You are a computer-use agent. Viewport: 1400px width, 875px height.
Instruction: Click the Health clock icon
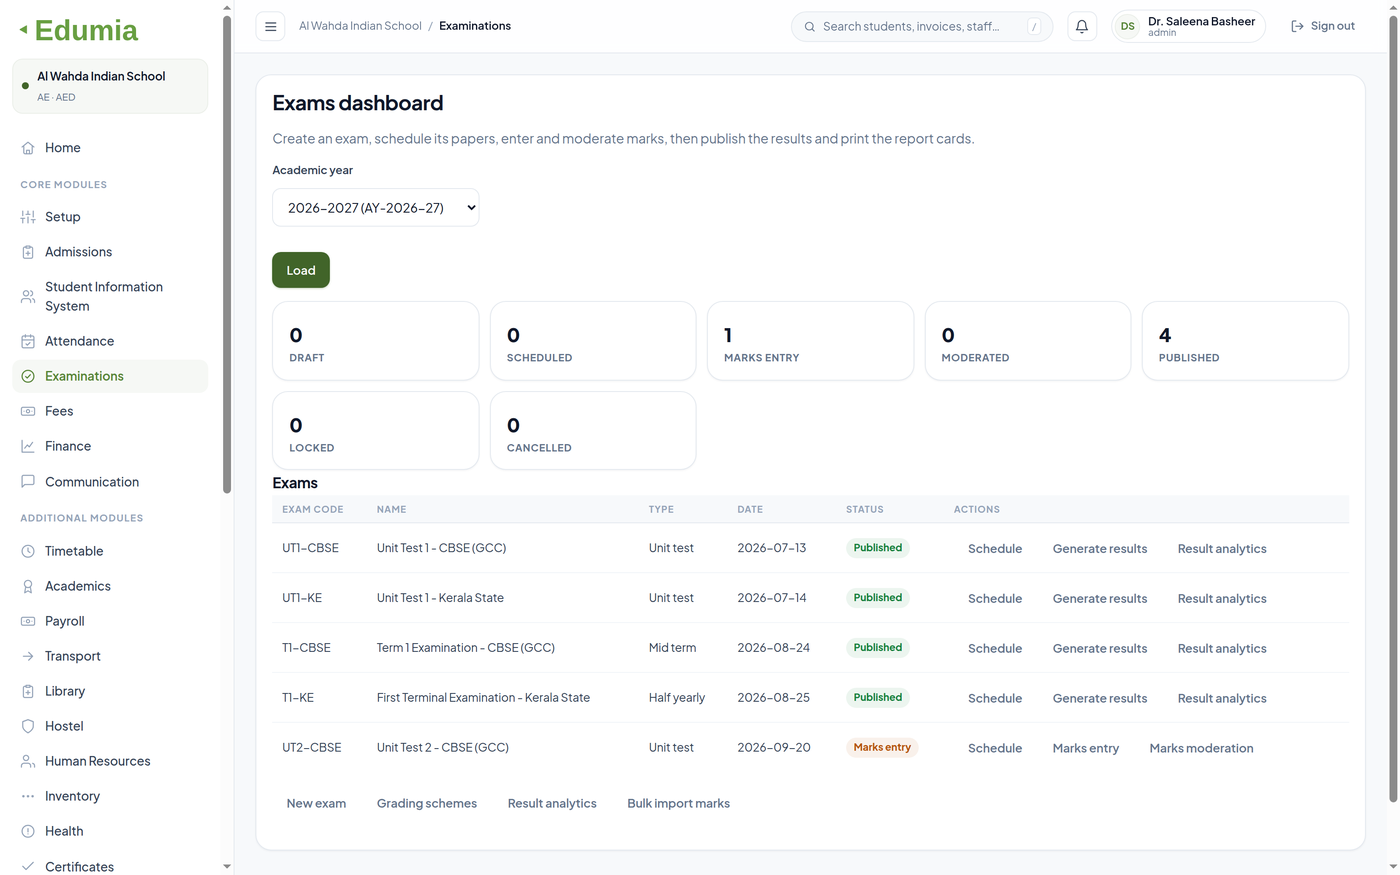point(28,831)
